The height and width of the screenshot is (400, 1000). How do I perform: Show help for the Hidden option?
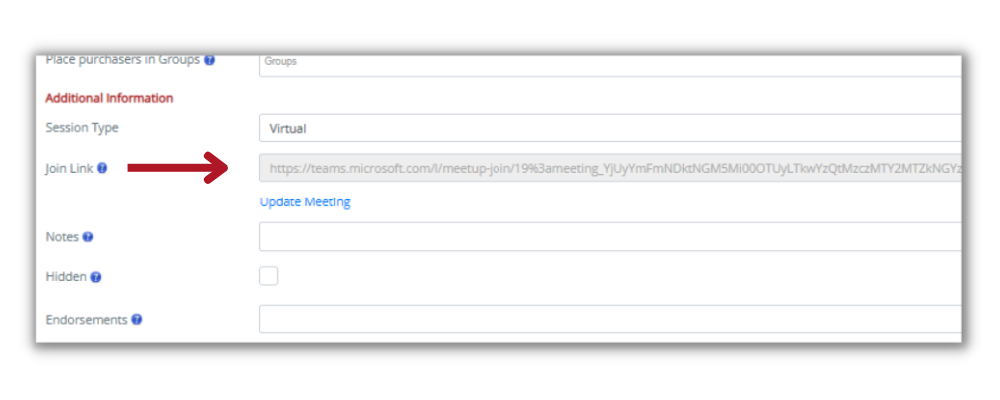96,278
